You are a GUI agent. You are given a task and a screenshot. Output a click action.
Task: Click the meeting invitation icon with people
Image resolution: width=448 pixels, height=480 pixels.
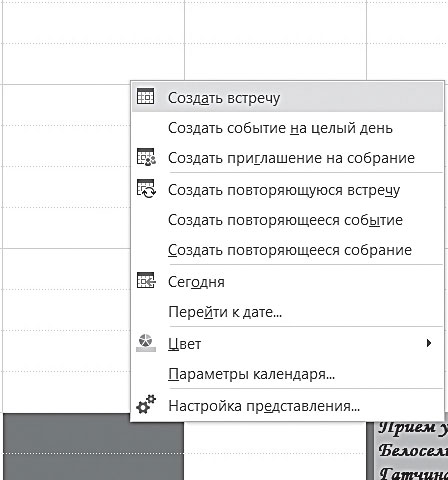[146, 157]
